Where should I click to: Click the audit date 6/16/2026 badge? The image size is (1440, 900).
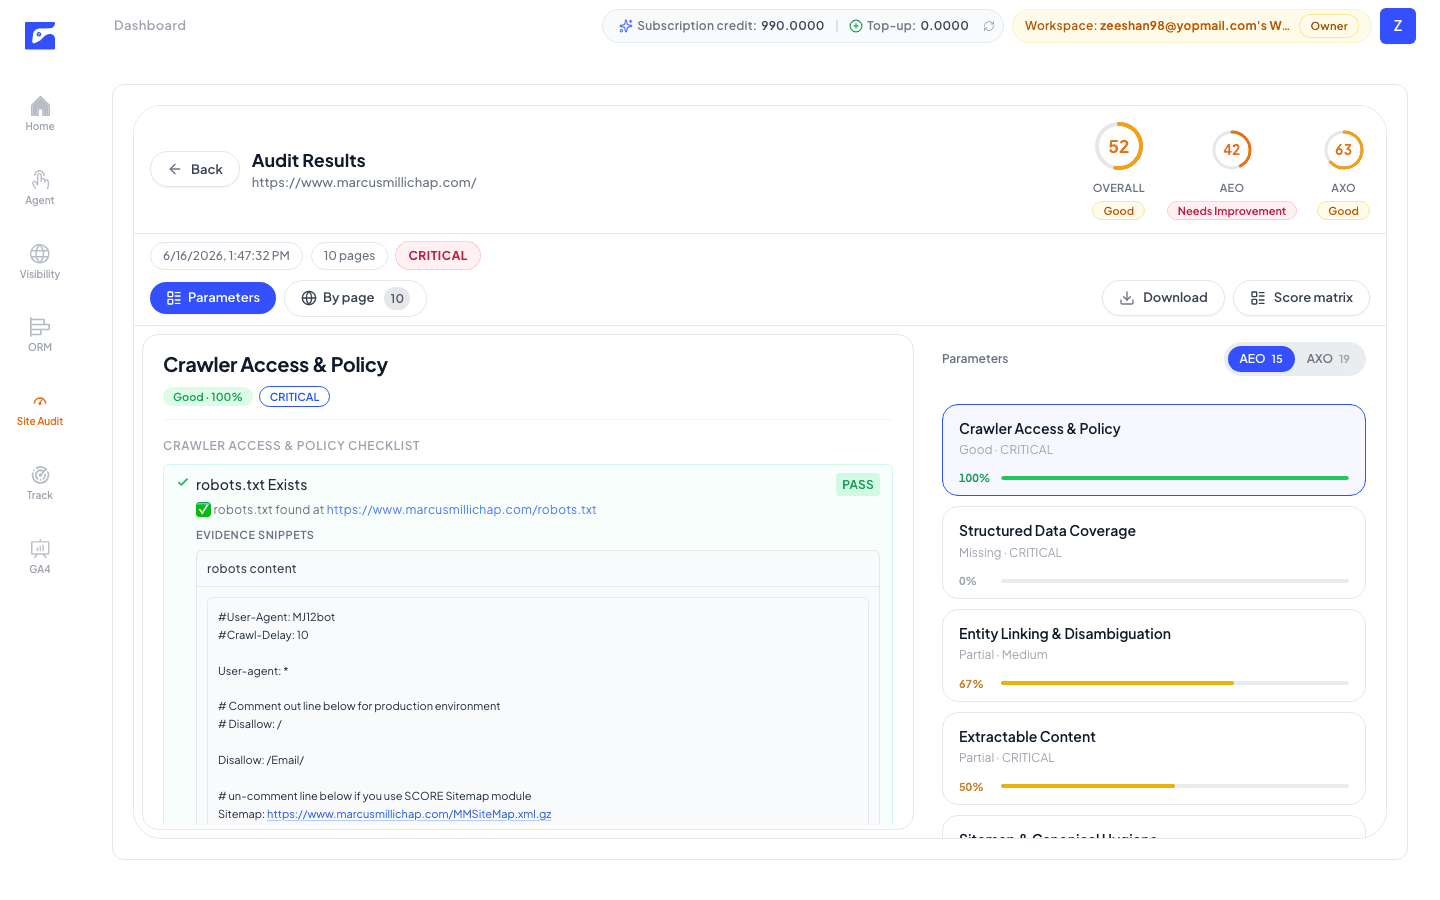click(x=226, y=256)
